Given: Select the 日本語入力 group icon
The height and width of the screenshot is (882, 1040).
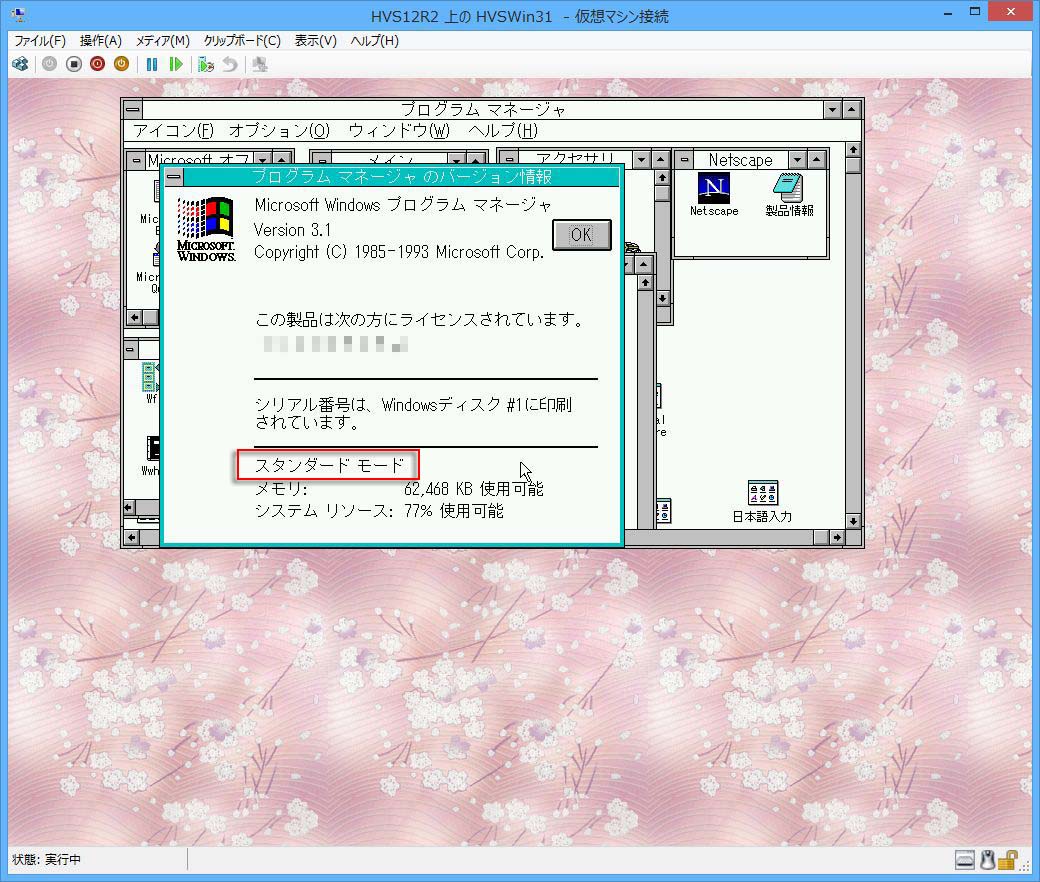Looking at the screenshot, I should 762,501.
